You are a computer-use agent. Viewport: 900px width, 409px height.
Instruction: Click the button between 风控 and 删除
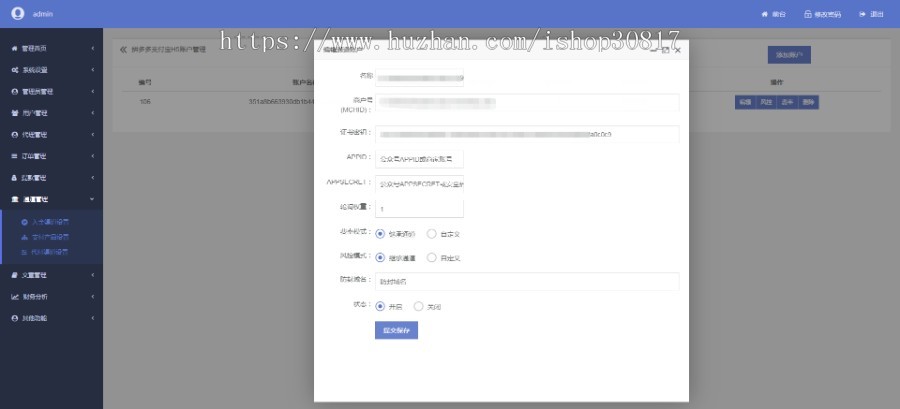[787, 102]
